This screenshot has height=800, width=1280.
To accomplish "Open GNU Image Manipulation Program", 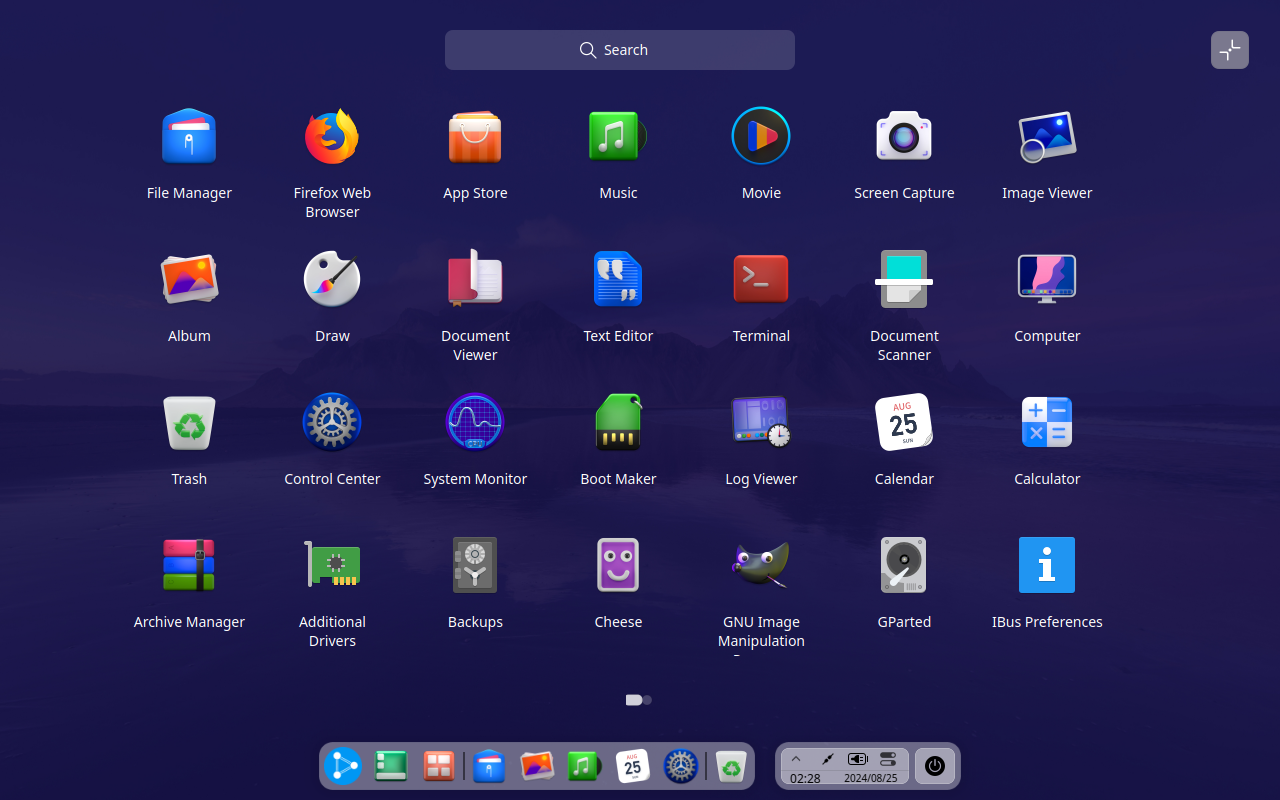I will pyautogui.click(x=761, y=565).
